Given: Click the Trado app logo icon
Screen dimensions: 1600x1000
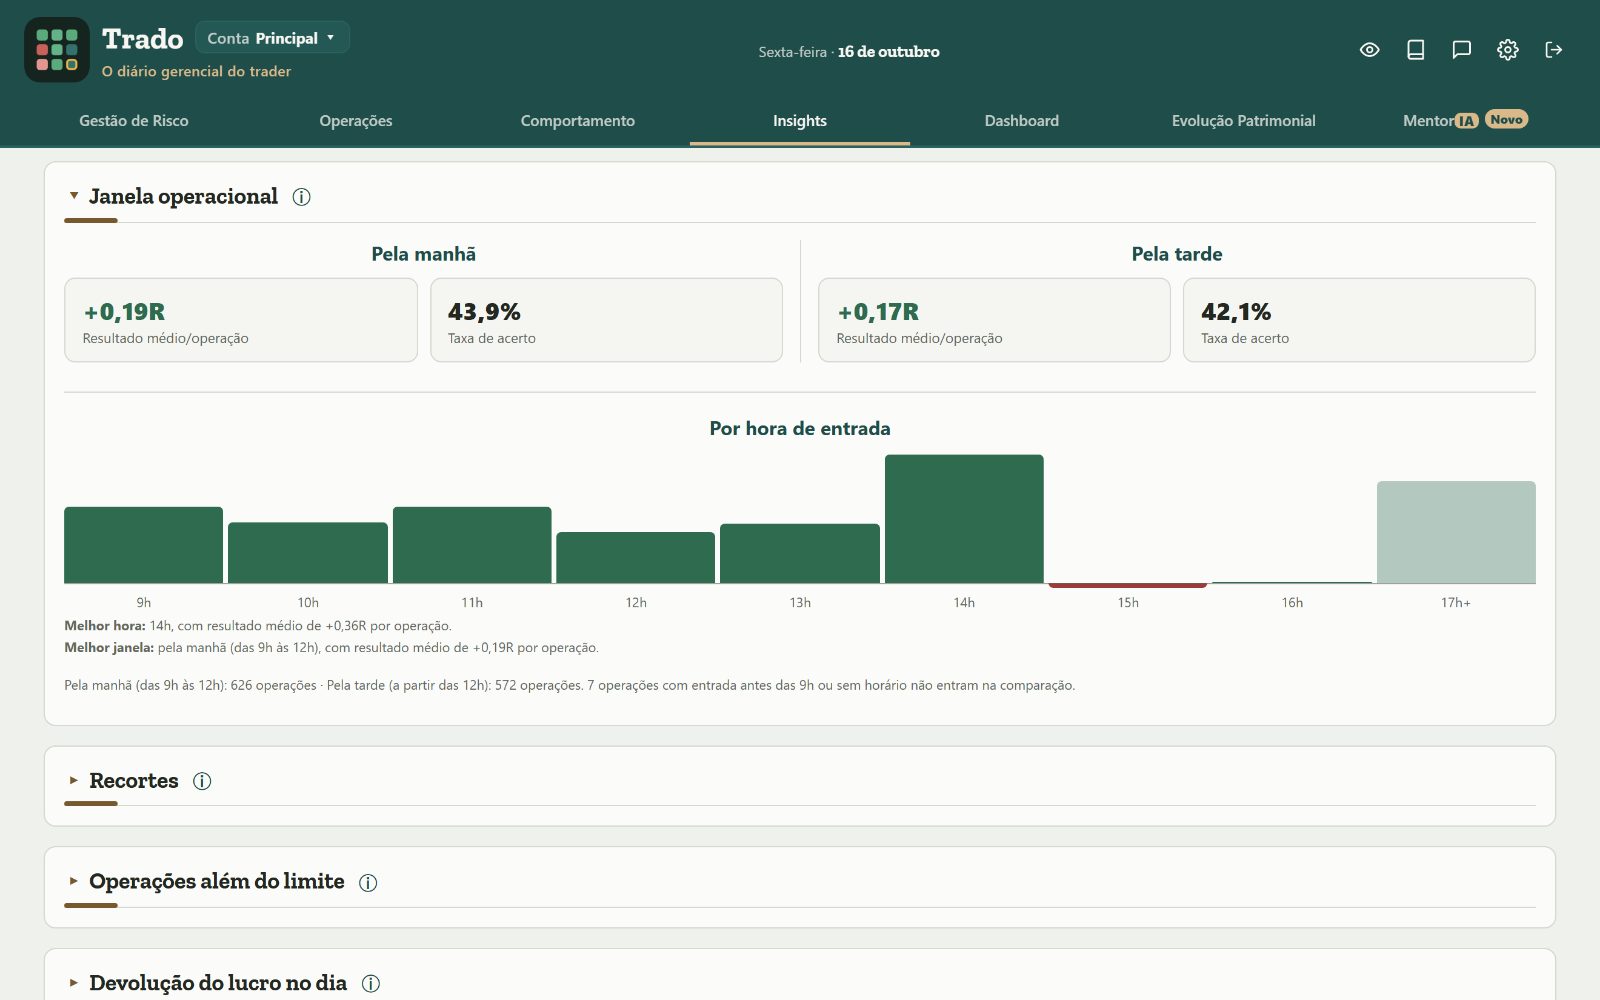Looking at the screenshot, I should tap(57, 50).
